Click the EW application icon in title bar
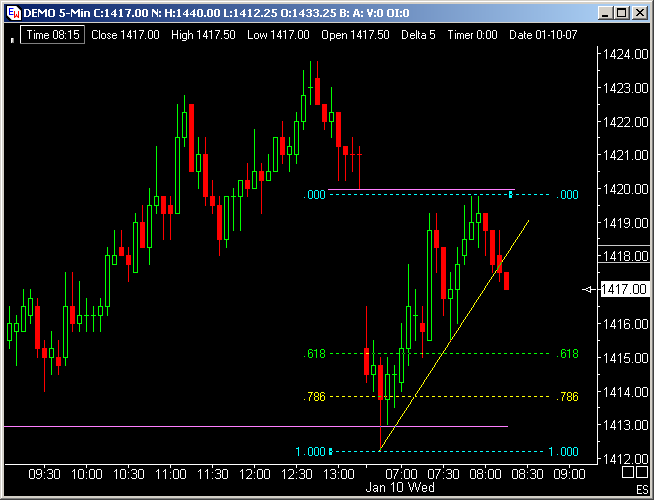The width and height of the screenshot is (654, 500). click(14, 13)
